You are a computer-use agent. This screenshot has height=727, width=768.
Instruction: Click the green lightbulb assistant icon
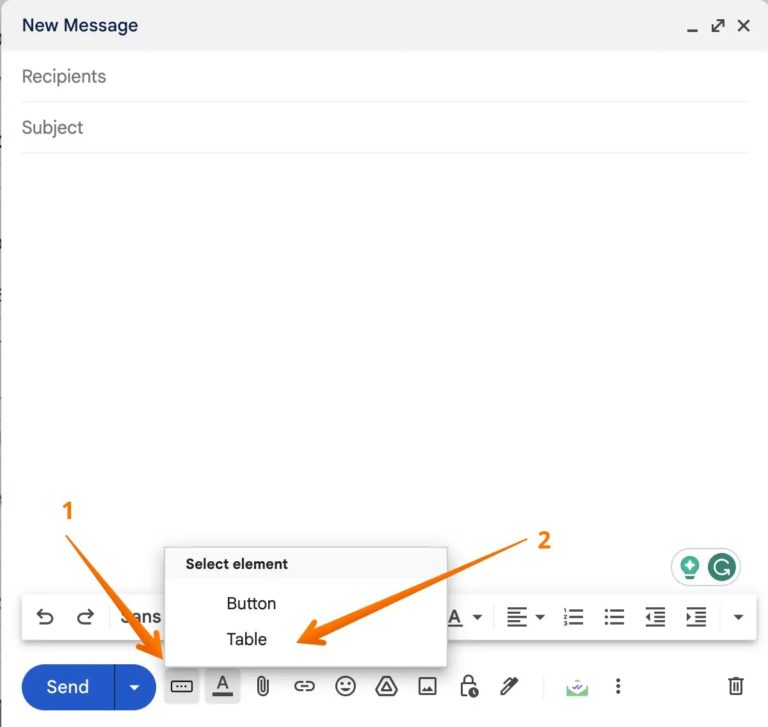tap(690, 567)
